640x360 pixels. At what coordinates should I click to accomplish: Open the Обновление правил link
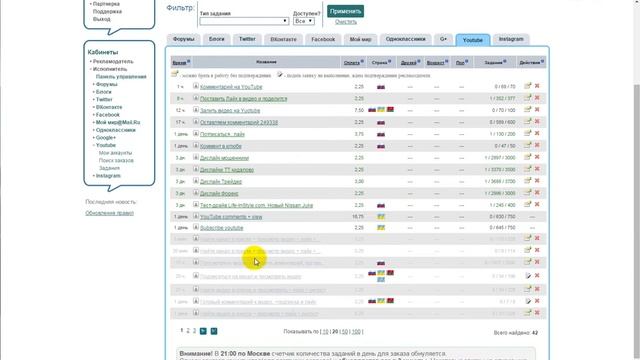pyautogui.click(x=109, y=213)
